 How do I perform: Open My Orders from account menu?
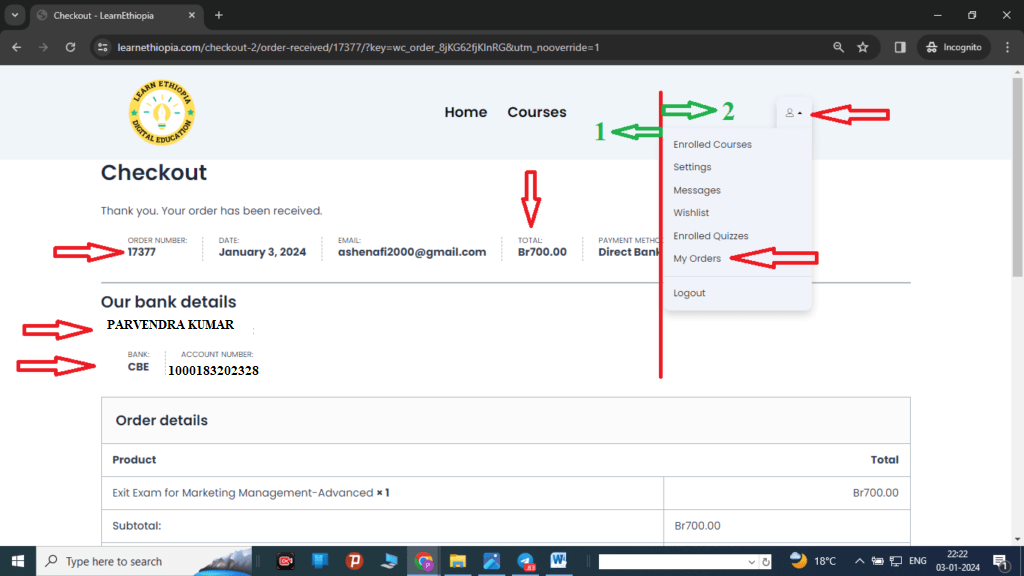click(x=697, y=259)
